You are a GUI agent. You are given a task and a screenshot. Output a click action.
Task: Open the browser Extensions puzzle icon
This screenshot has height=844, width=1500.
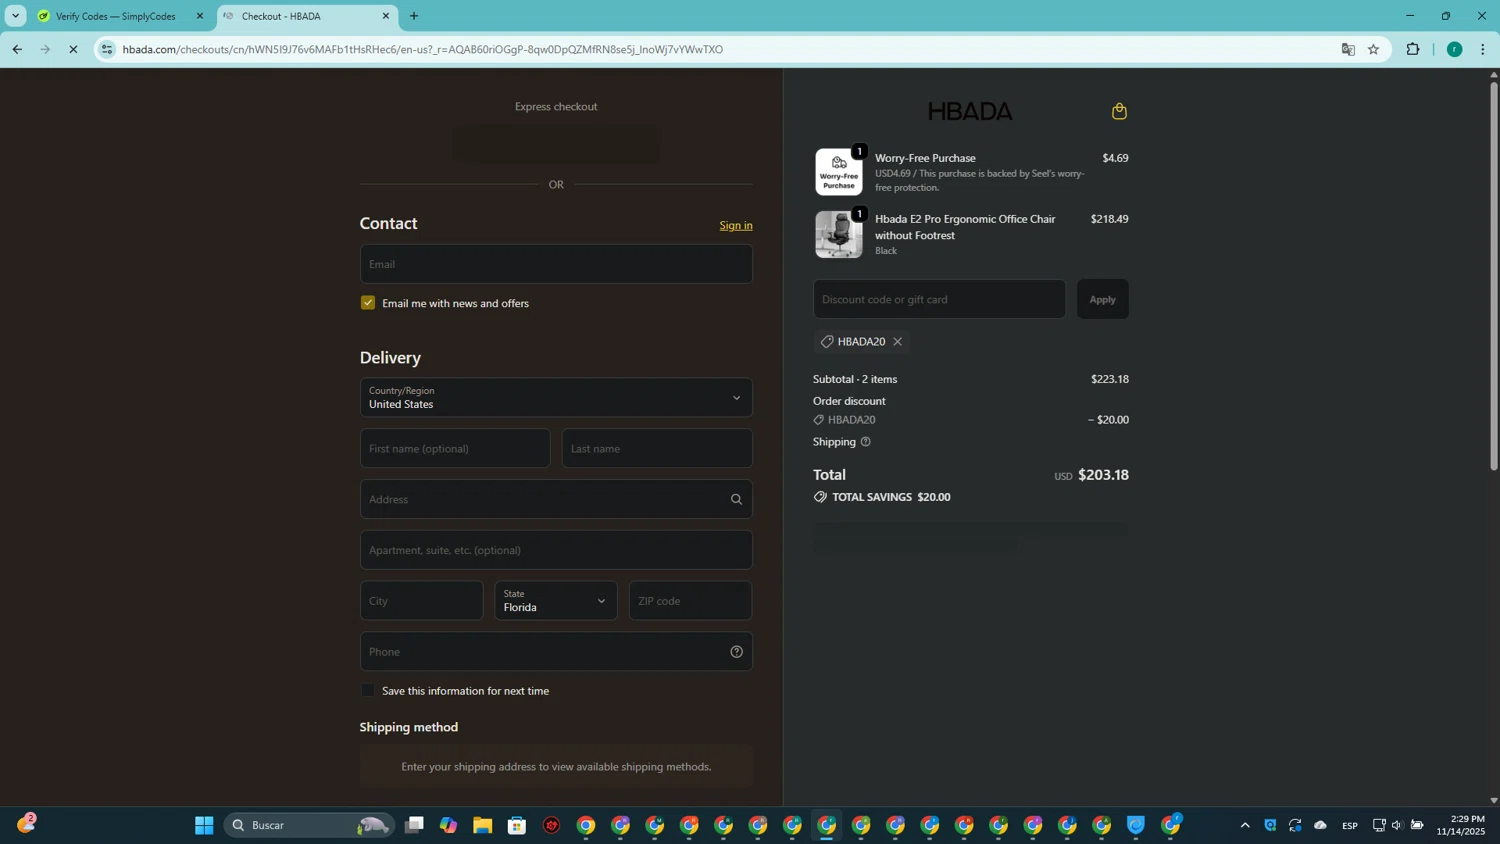click(x=1413, y=49)
